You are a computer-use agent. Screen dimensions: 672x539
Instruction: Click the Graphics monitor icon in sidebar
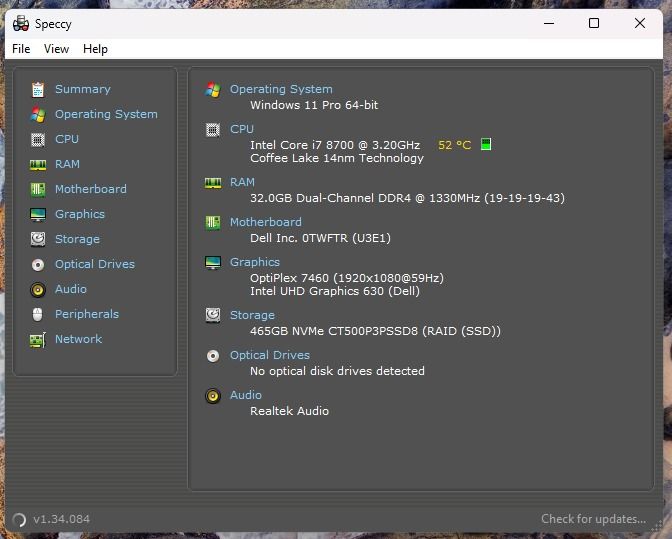click(x=38, y=215)
